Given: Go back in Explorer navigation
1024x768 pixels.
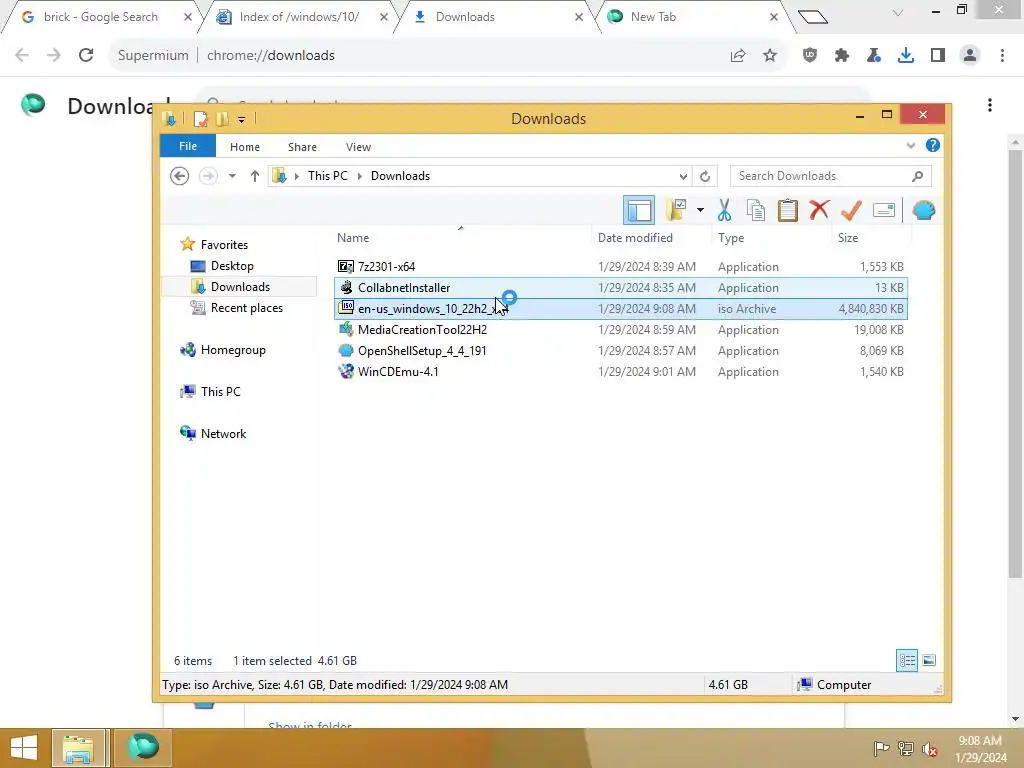Looking at the screenshot, I should 180,176.
